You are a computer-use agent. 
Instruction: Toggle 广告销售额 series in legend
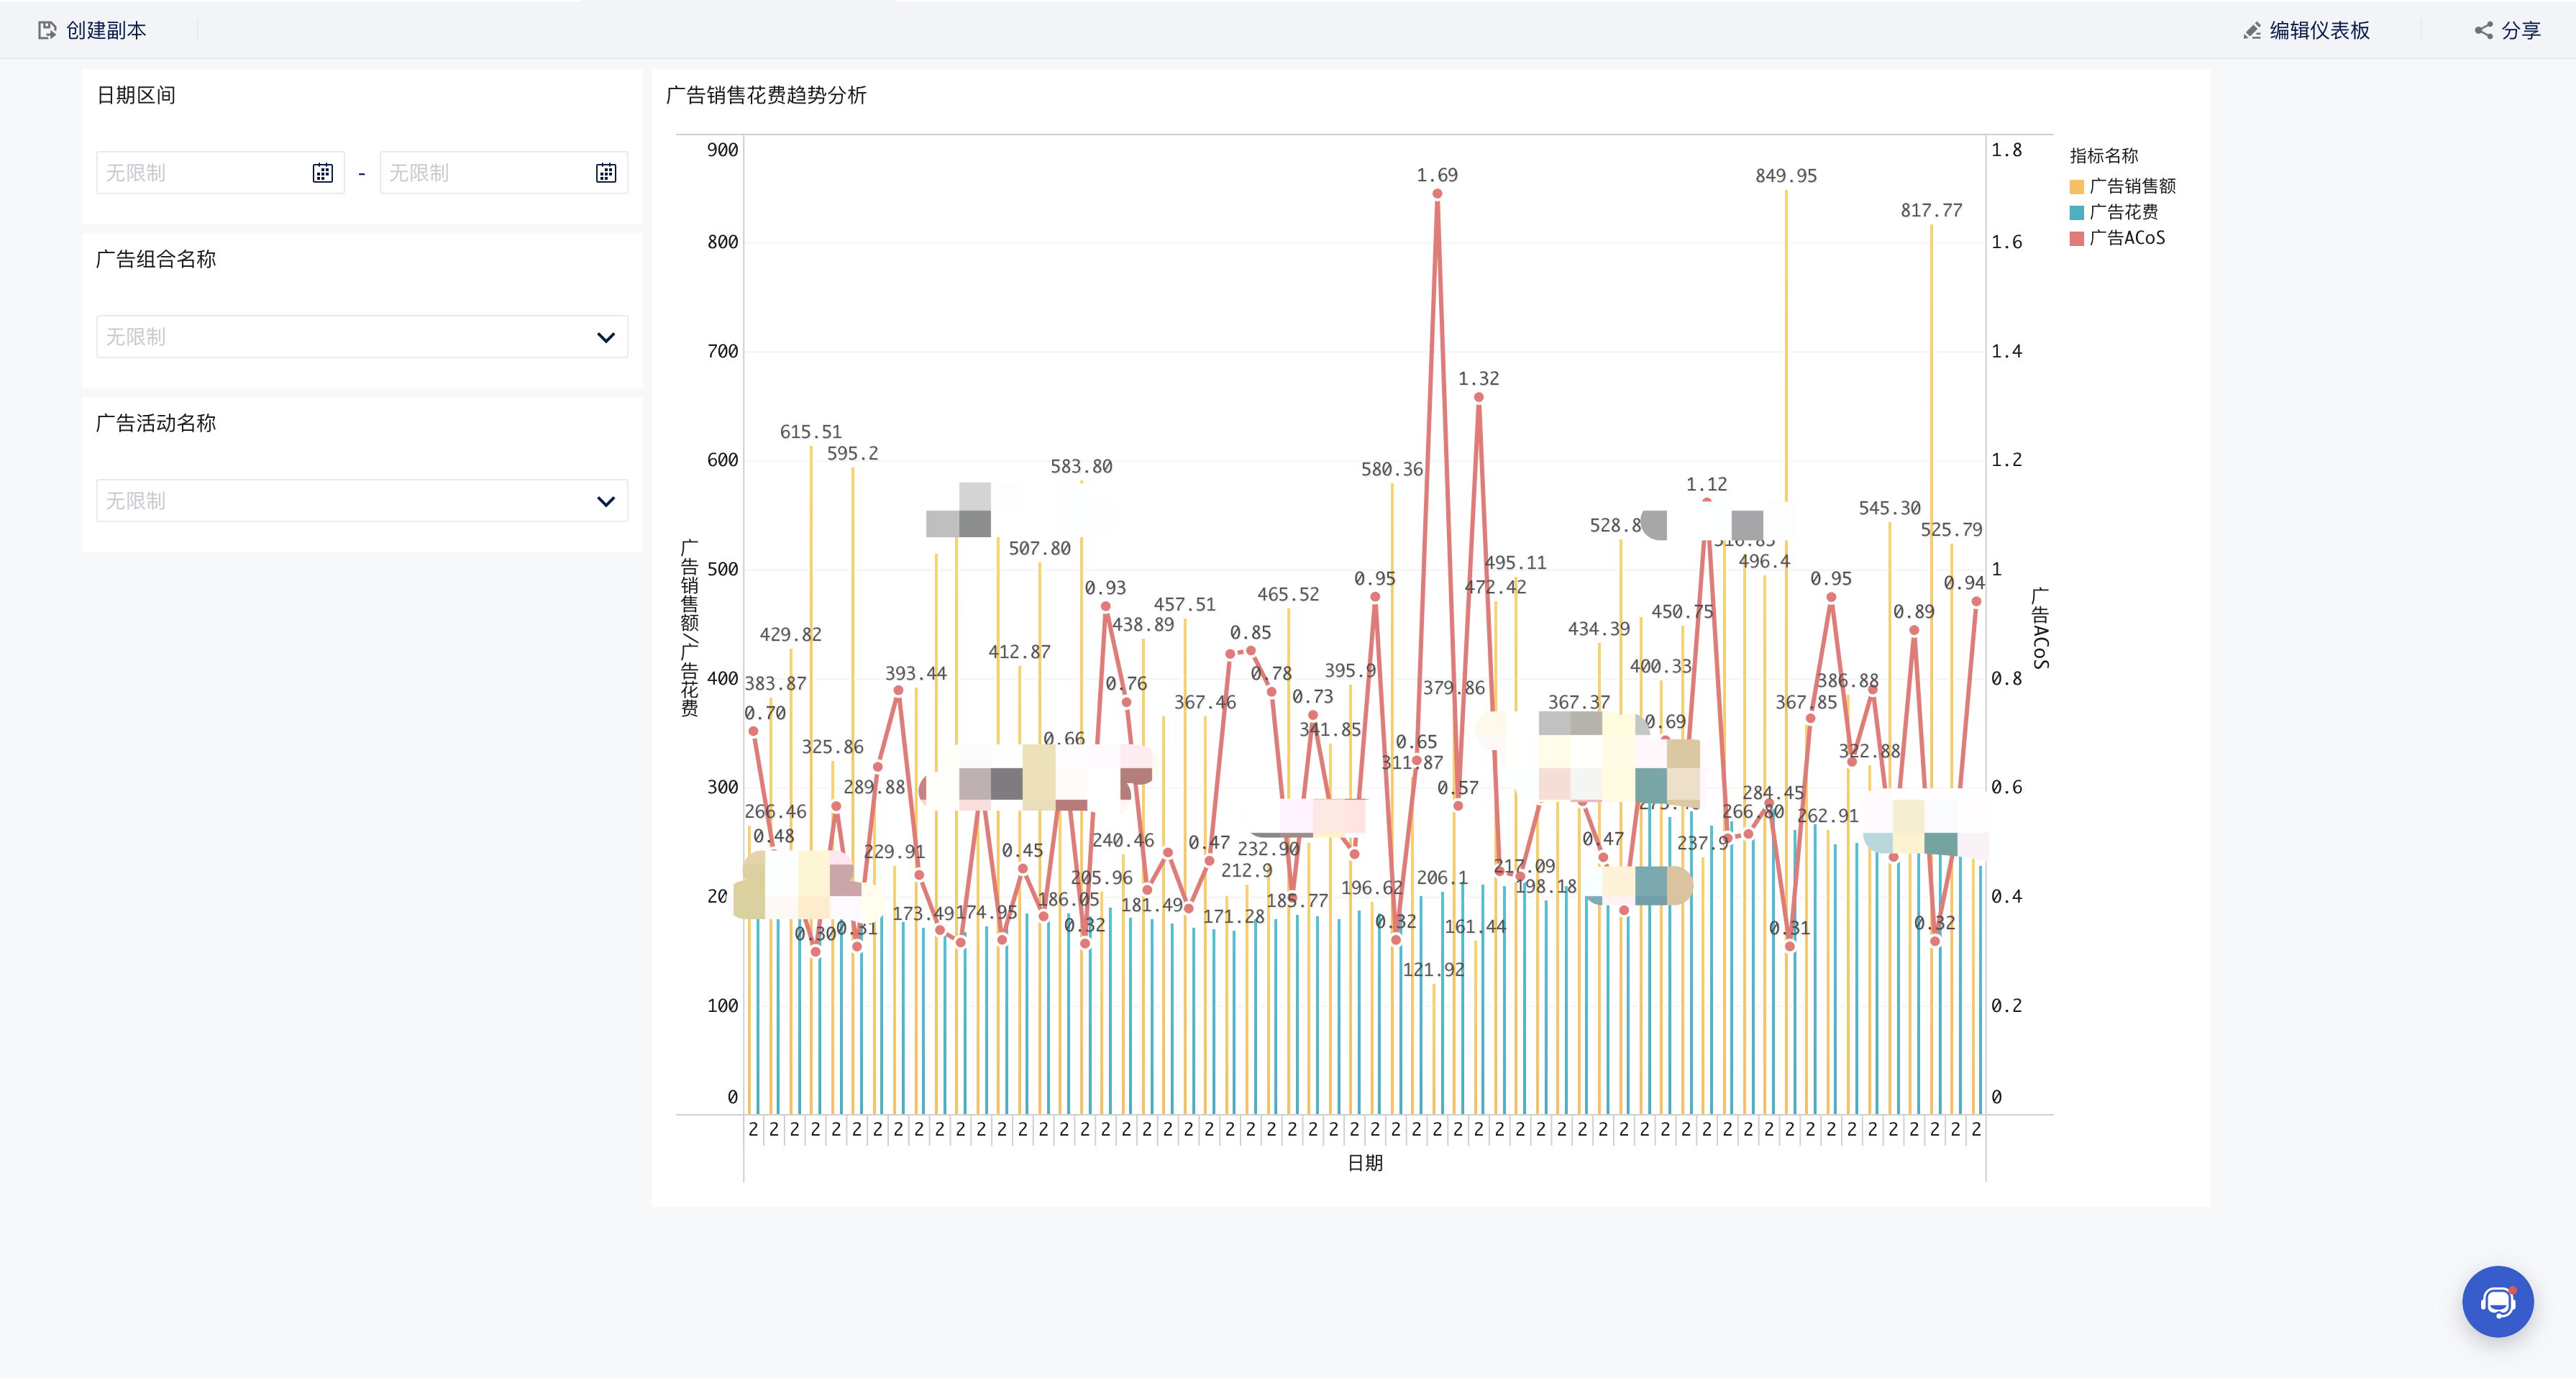[x=2132, y=186]
